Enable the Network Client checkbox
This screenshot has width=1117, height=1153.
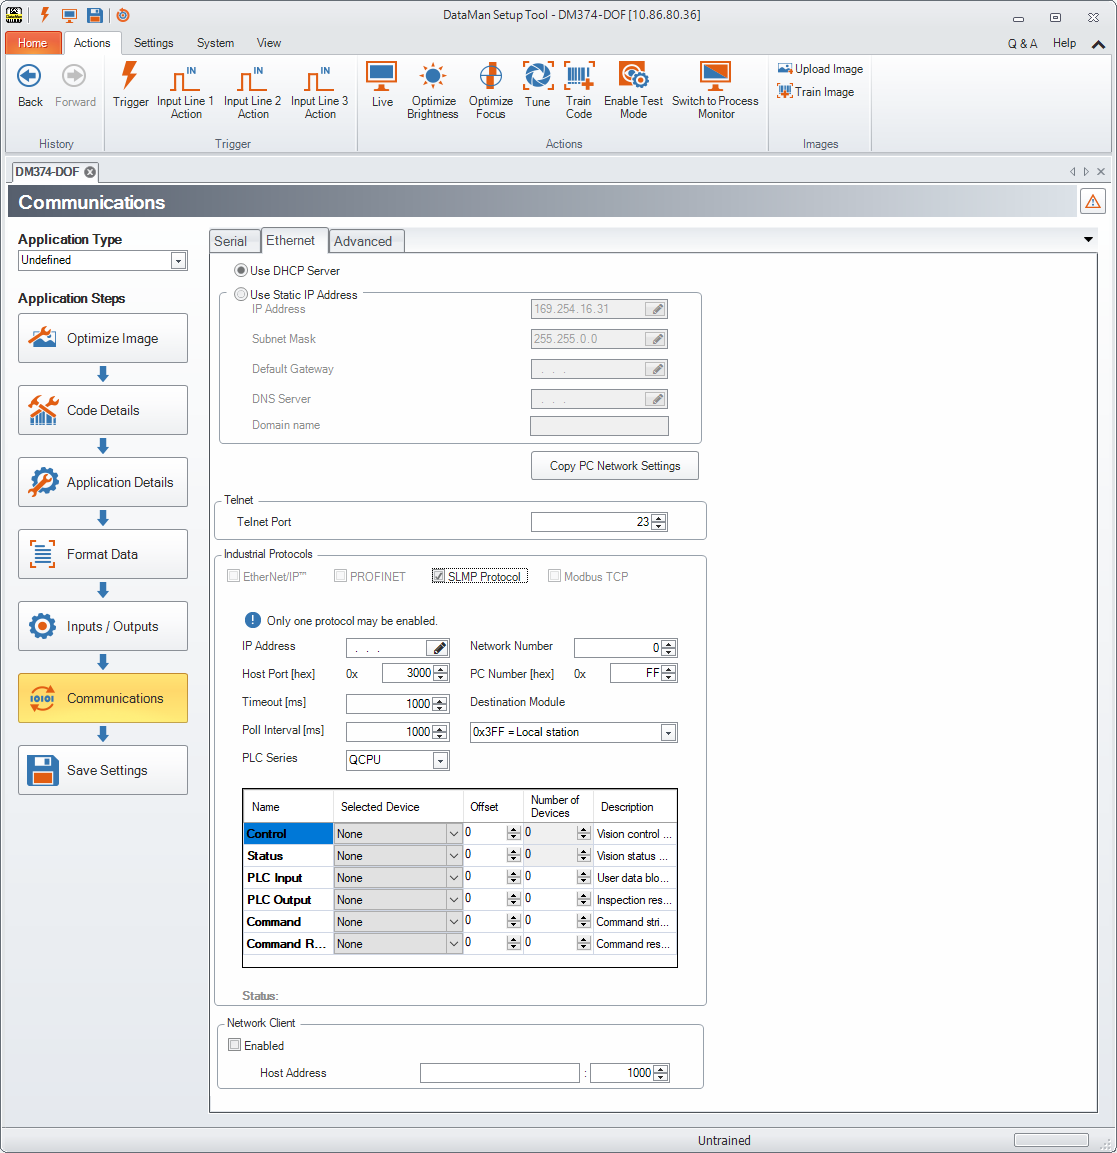click(x=235, y=1045)
